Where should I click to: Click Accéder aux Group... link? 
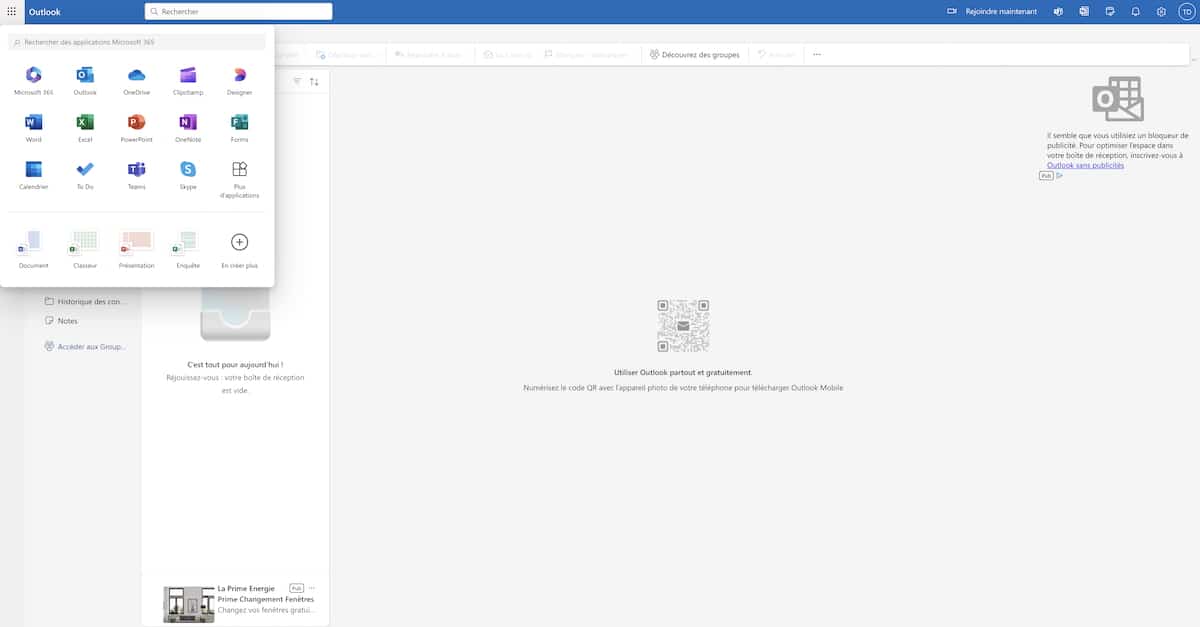pyautogui.click(x=85, y=346)
